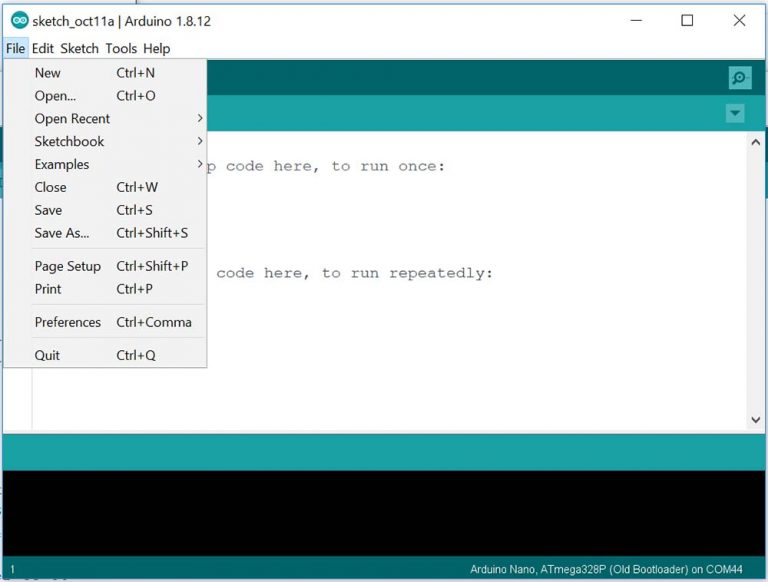Select Save menu entry

click(x=105, y=210)
